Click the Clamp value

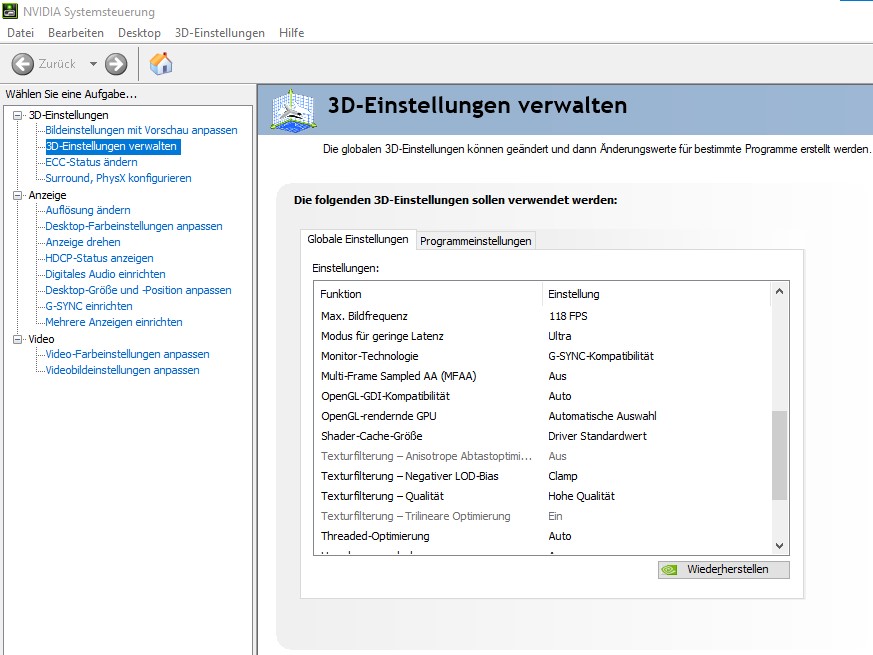[x=563, y=477]
